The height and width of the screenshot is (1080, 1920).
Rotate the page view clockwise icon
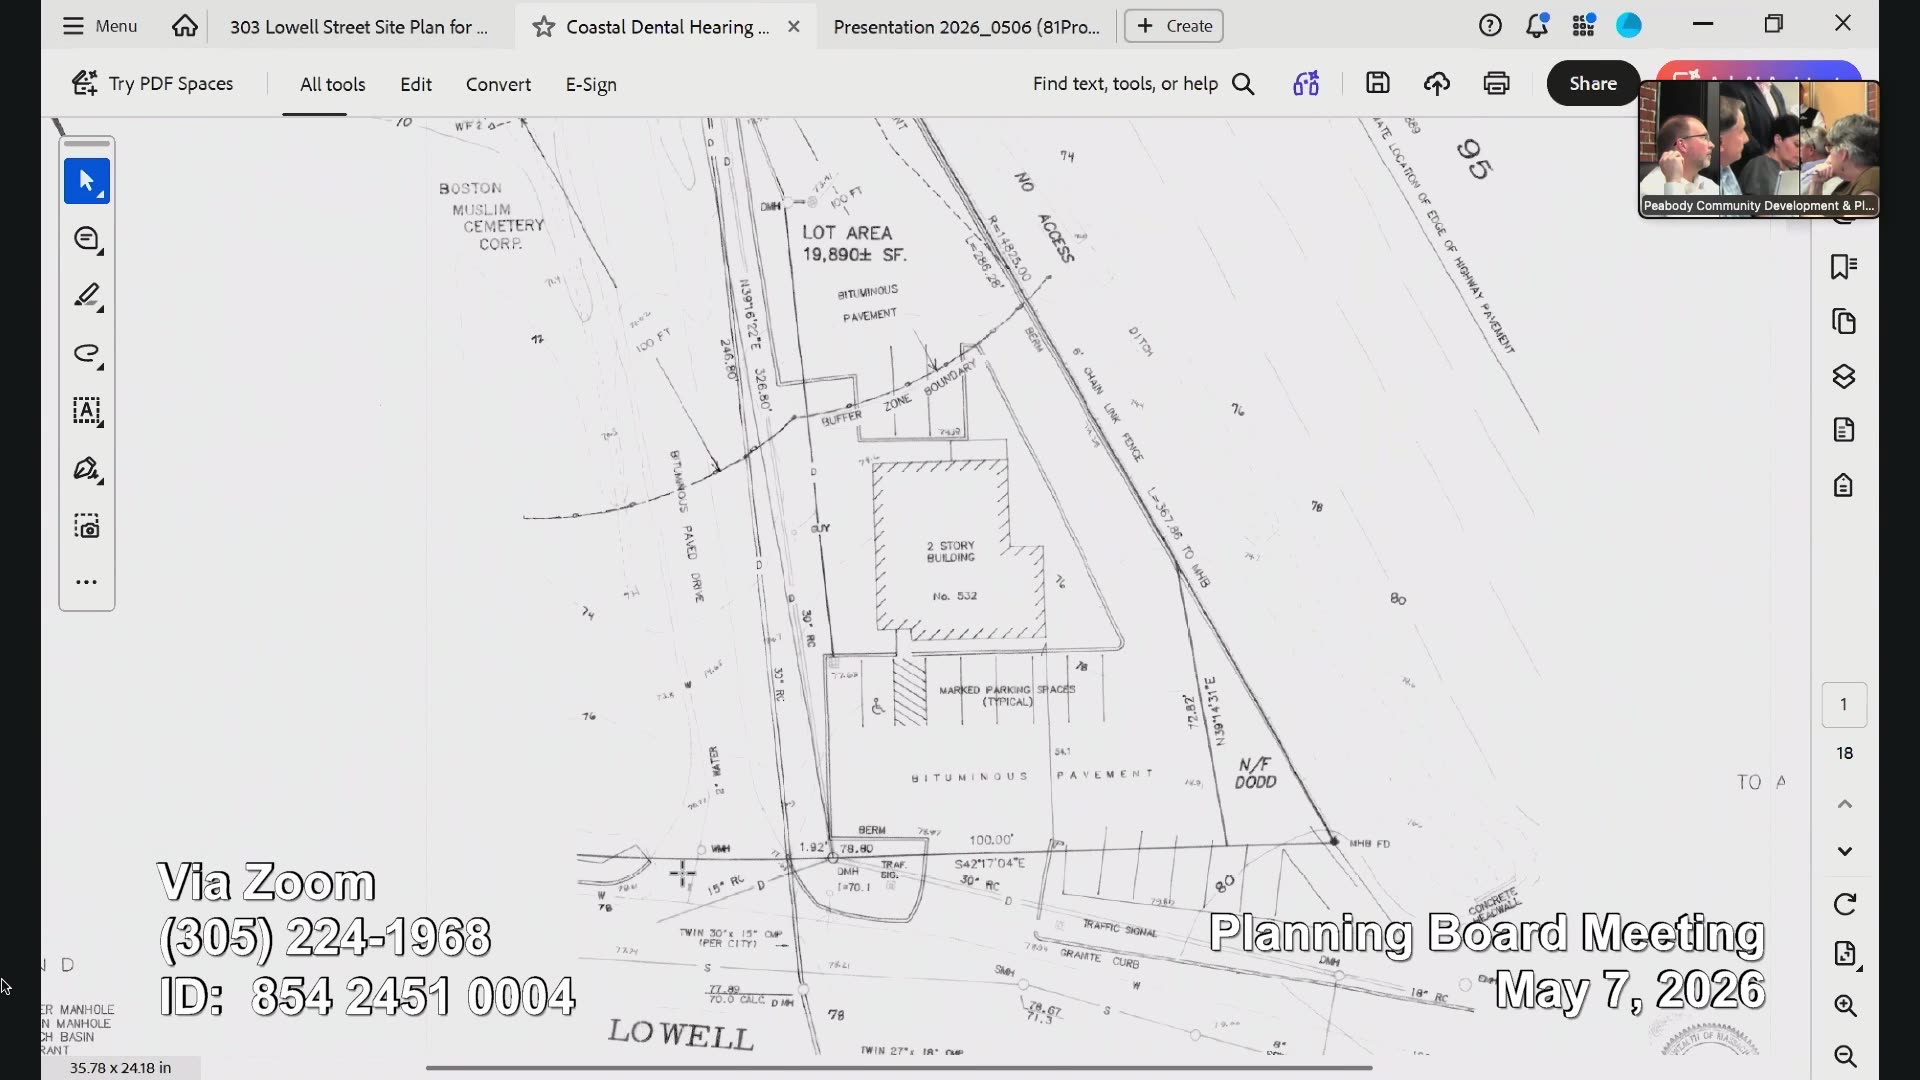click(x=1845, y=905)
